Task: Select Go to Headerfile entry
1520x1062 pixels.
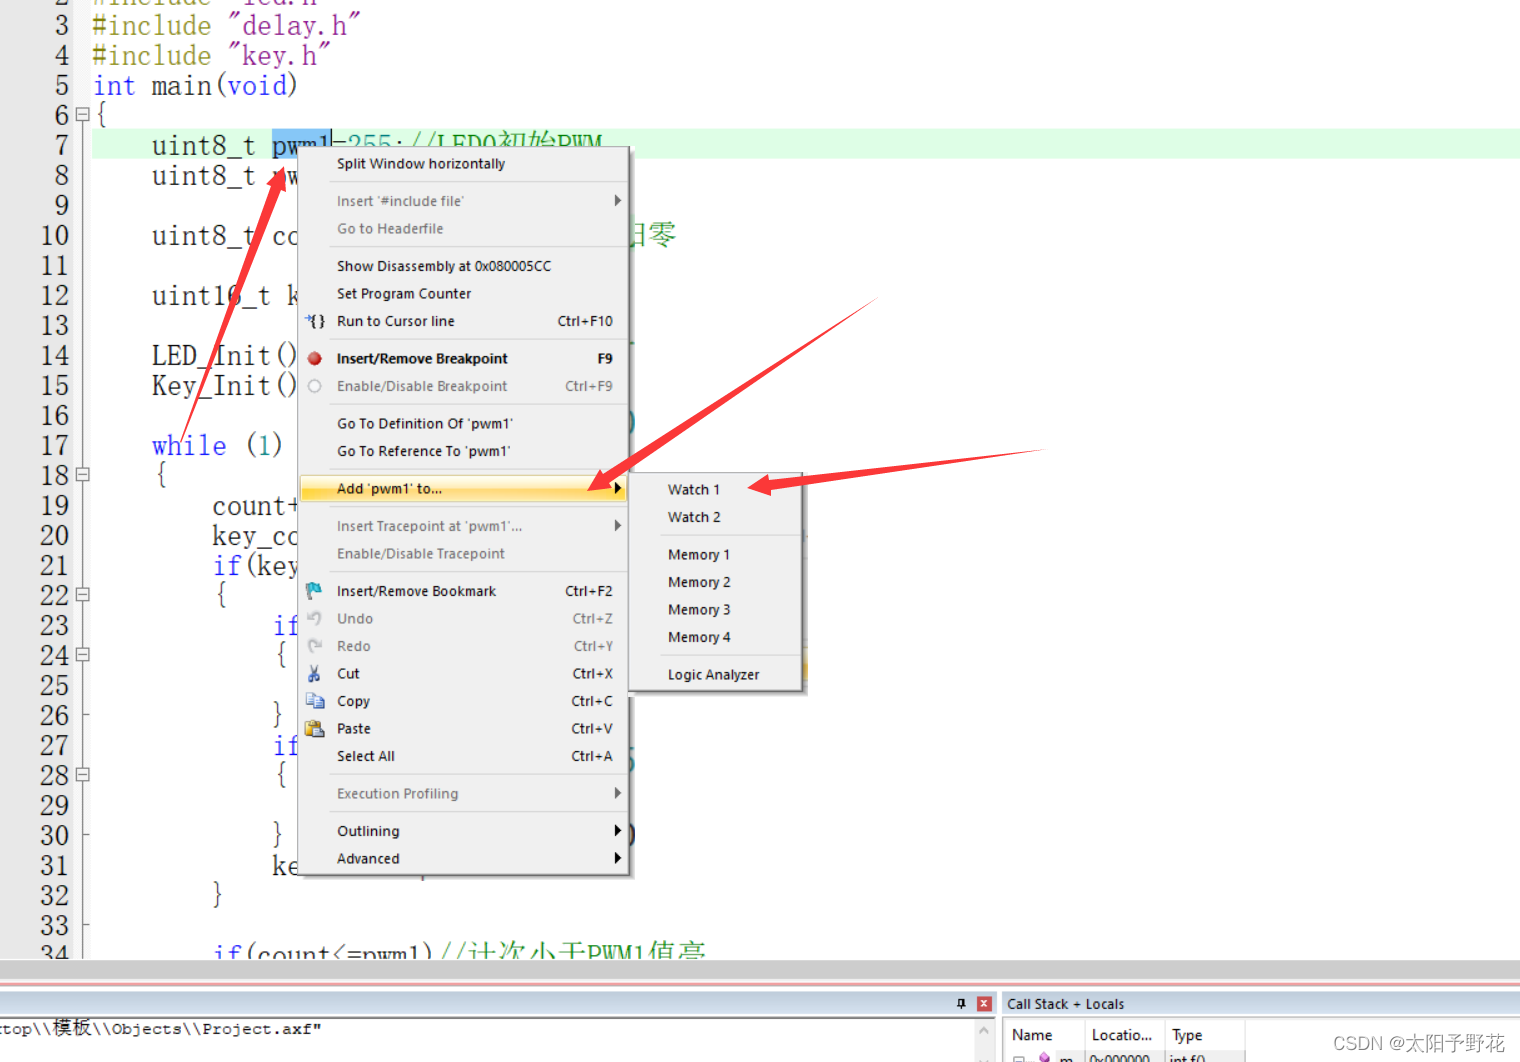Action: [464, 229]
